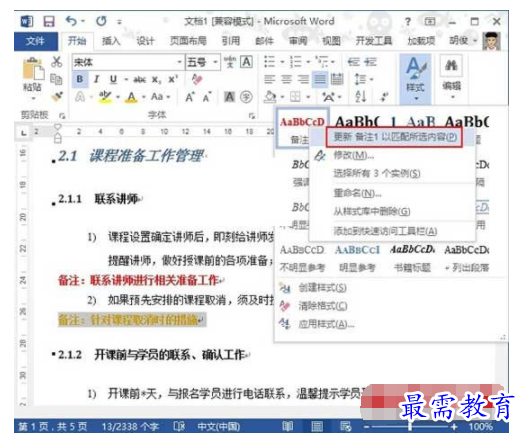Open the Help question mark

click(408, 22)
